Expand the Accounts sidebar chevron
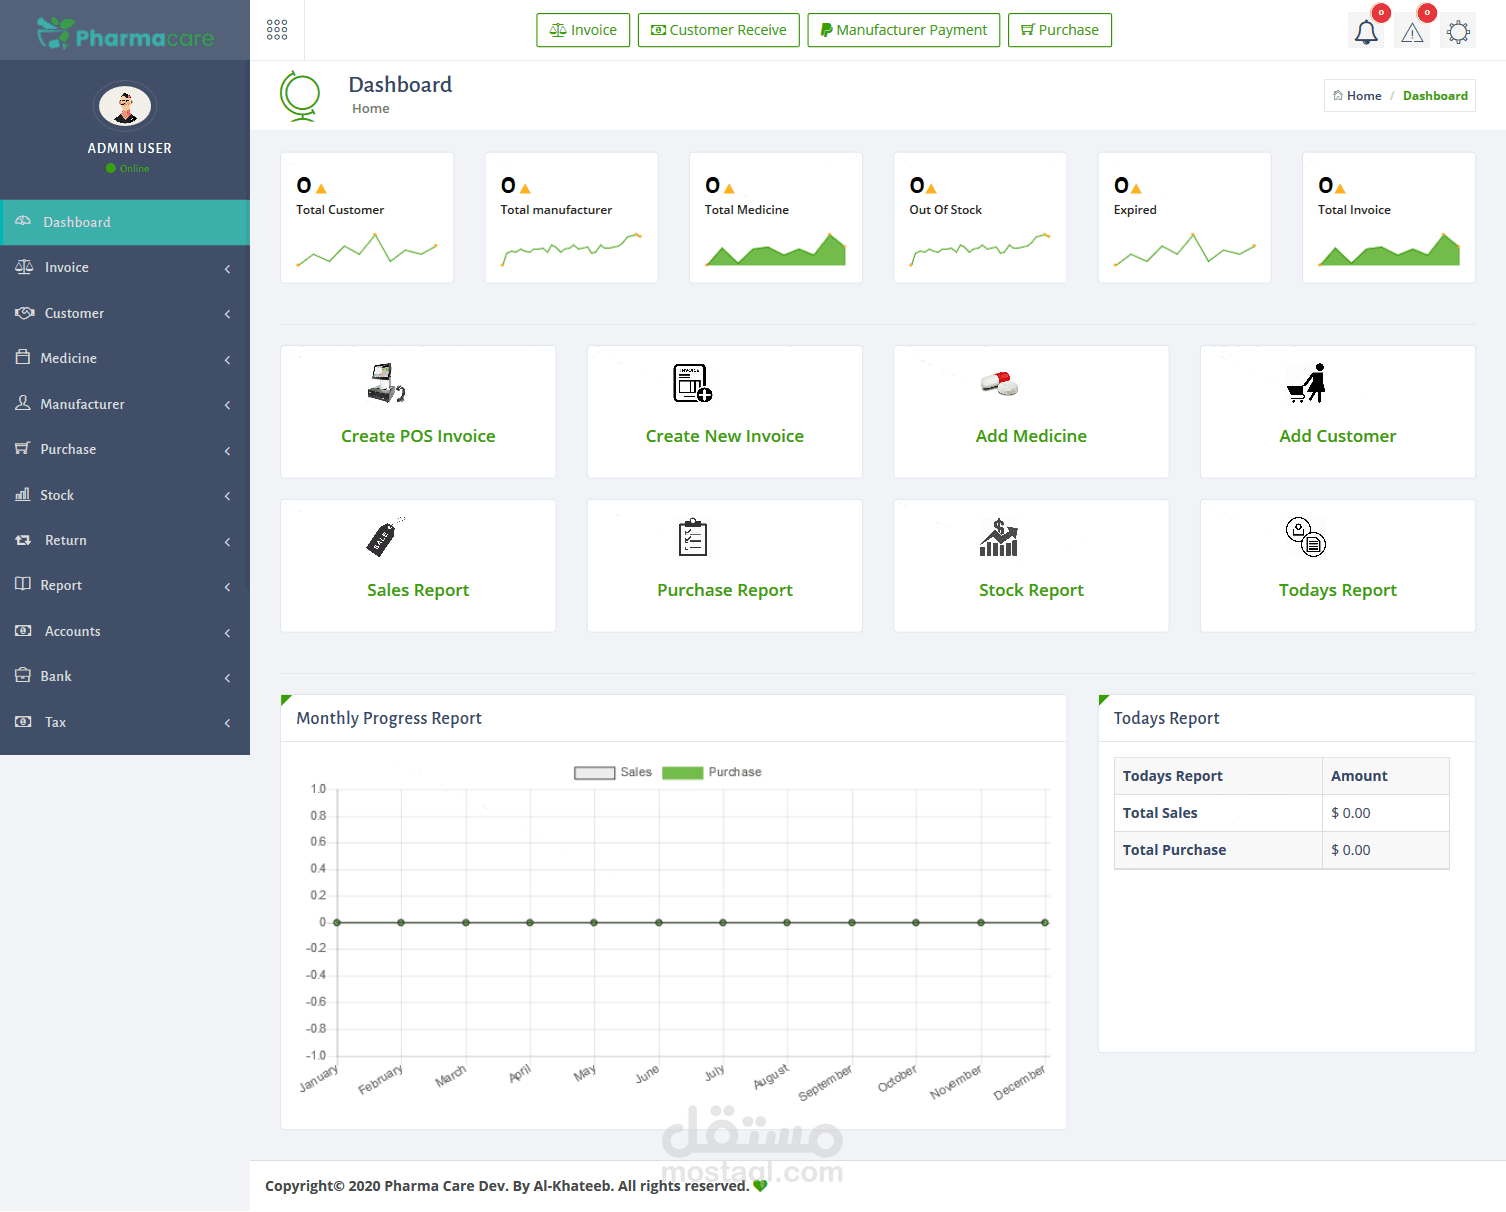 (228, 632)
